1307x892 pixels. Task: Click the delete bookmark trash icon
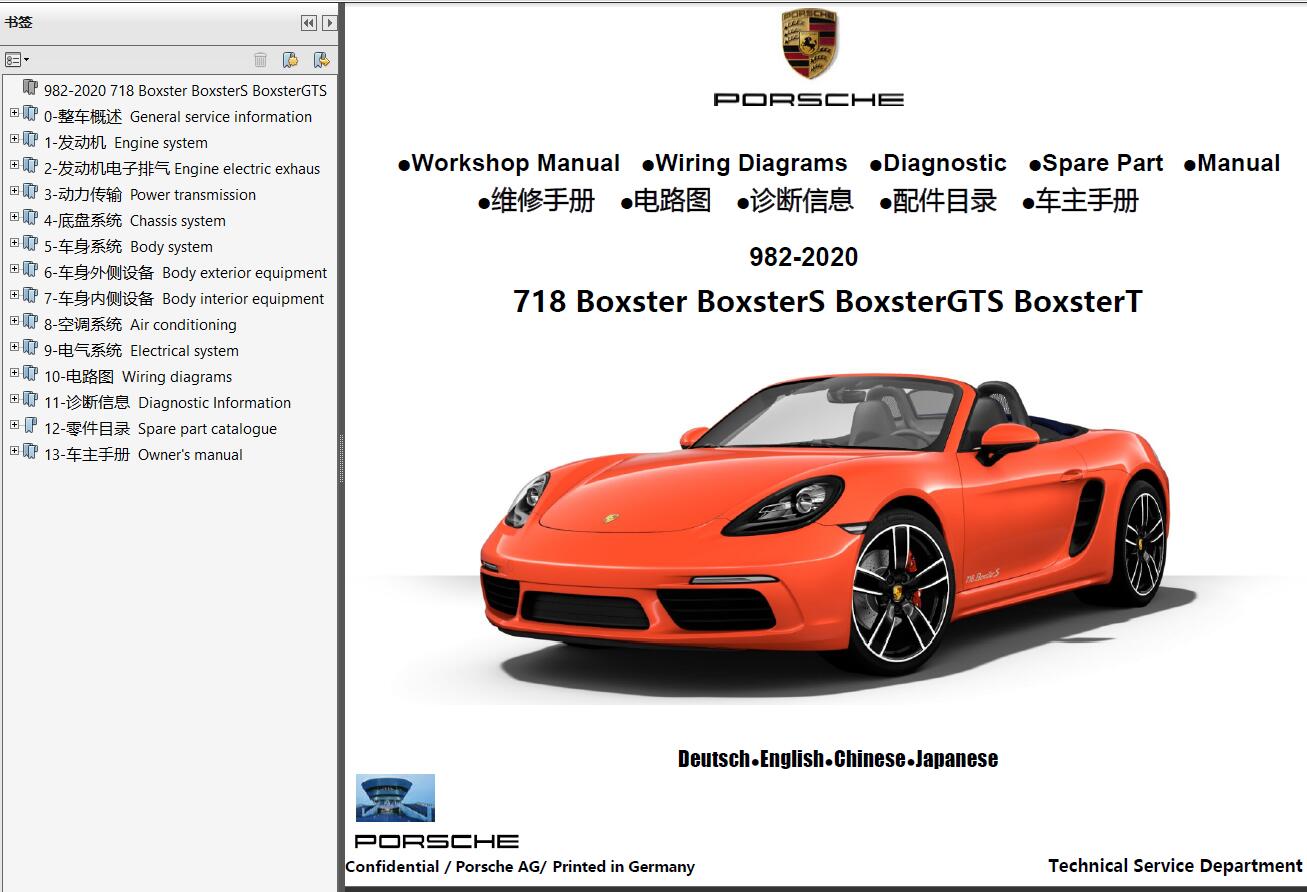click(x=260, y=60)
